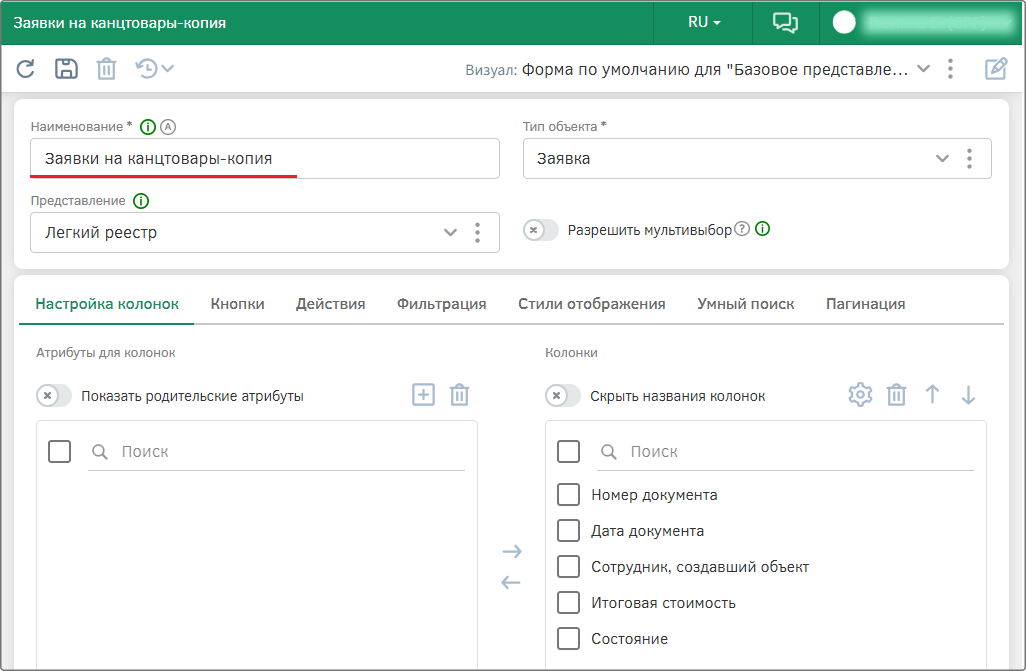
Task: Check the select-all box in attributes list
Action: point(60,451)
